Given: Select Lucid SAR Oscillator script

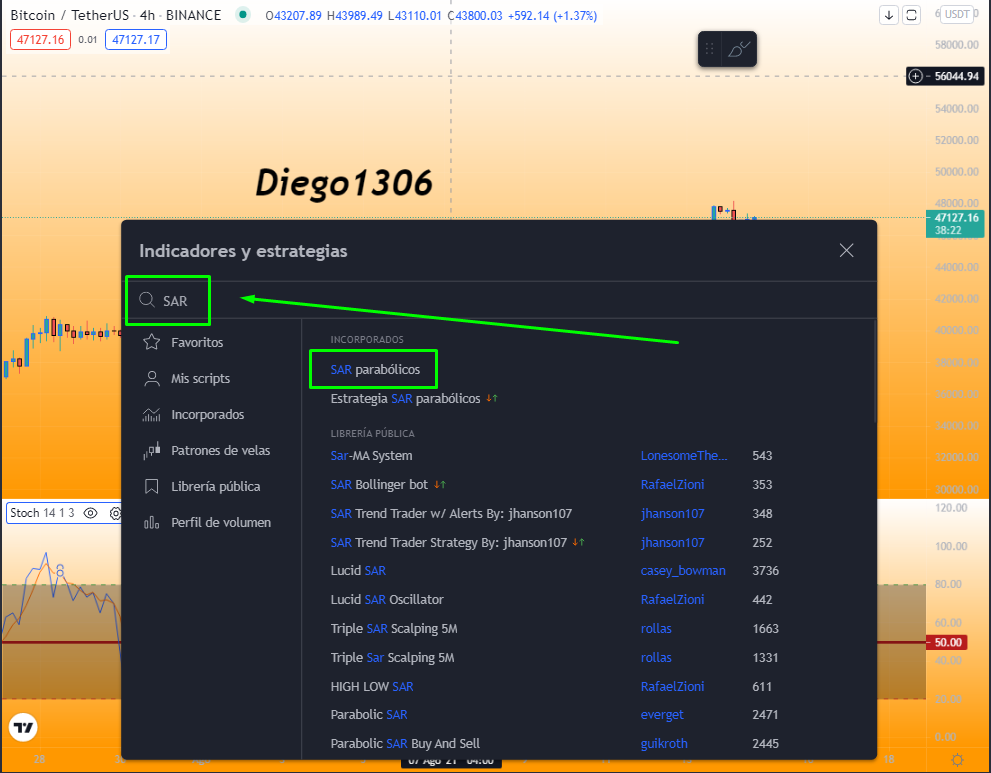Looking at the screenshot, I should 387,599.
